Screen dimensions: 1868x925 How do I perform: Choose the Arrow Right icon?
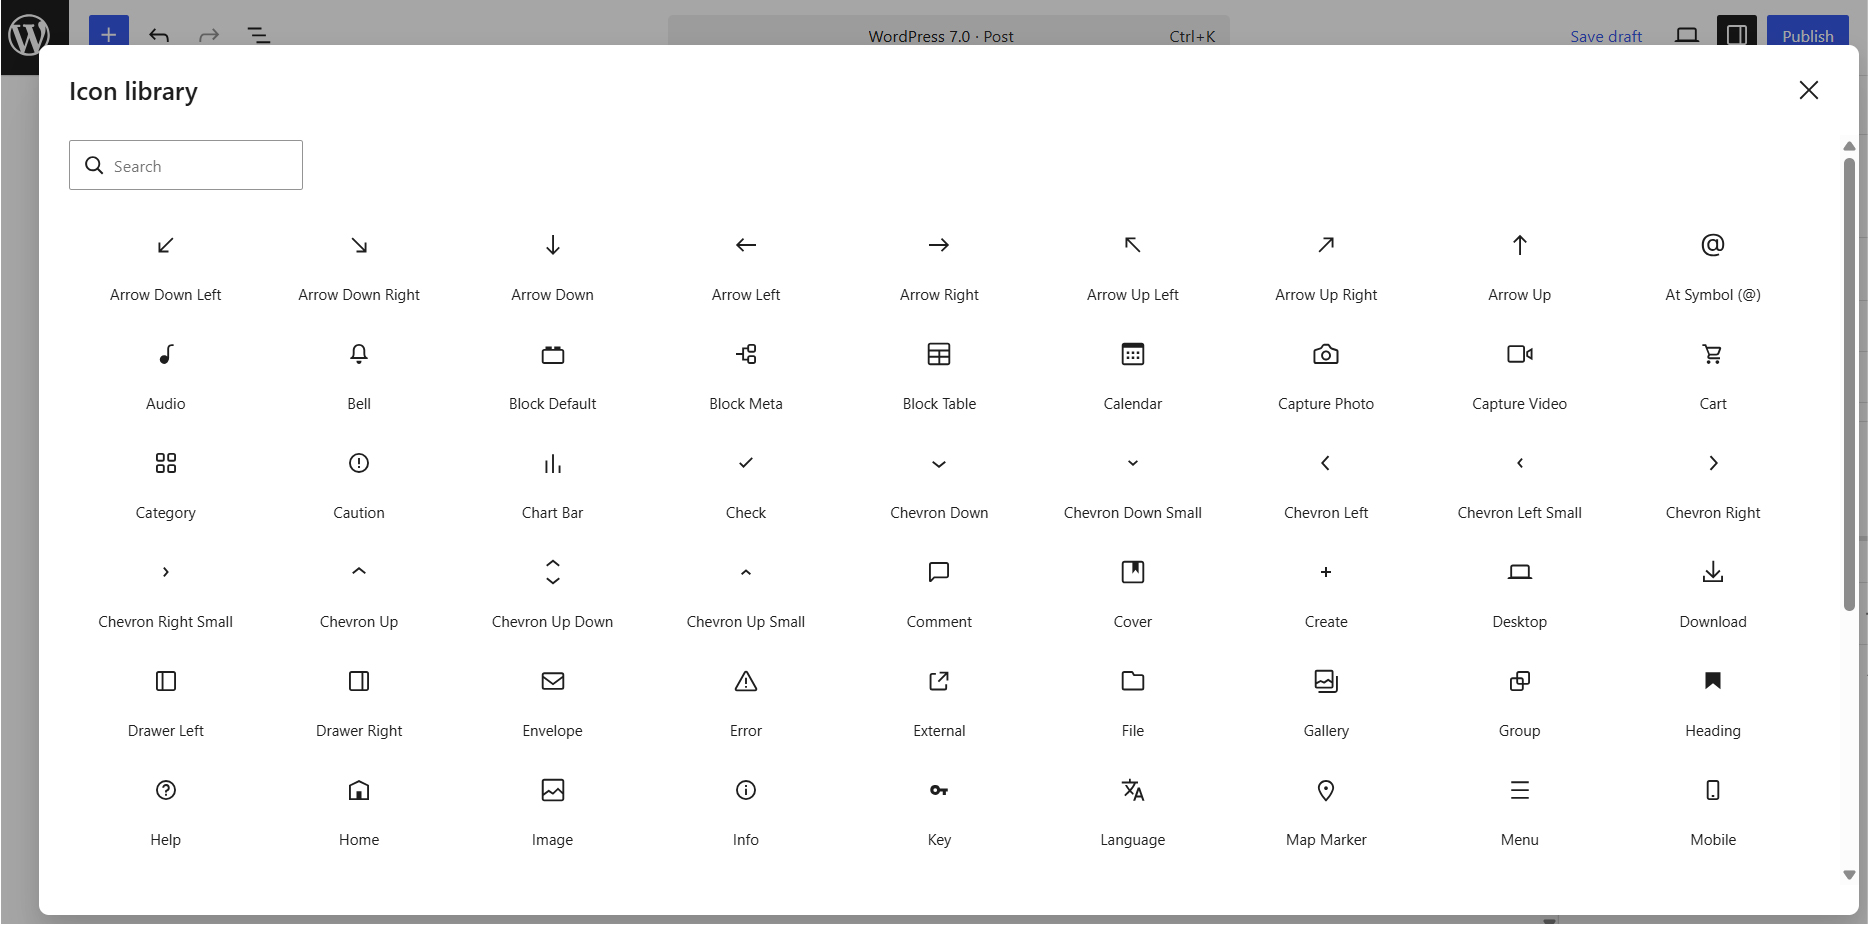pos(939,245)
